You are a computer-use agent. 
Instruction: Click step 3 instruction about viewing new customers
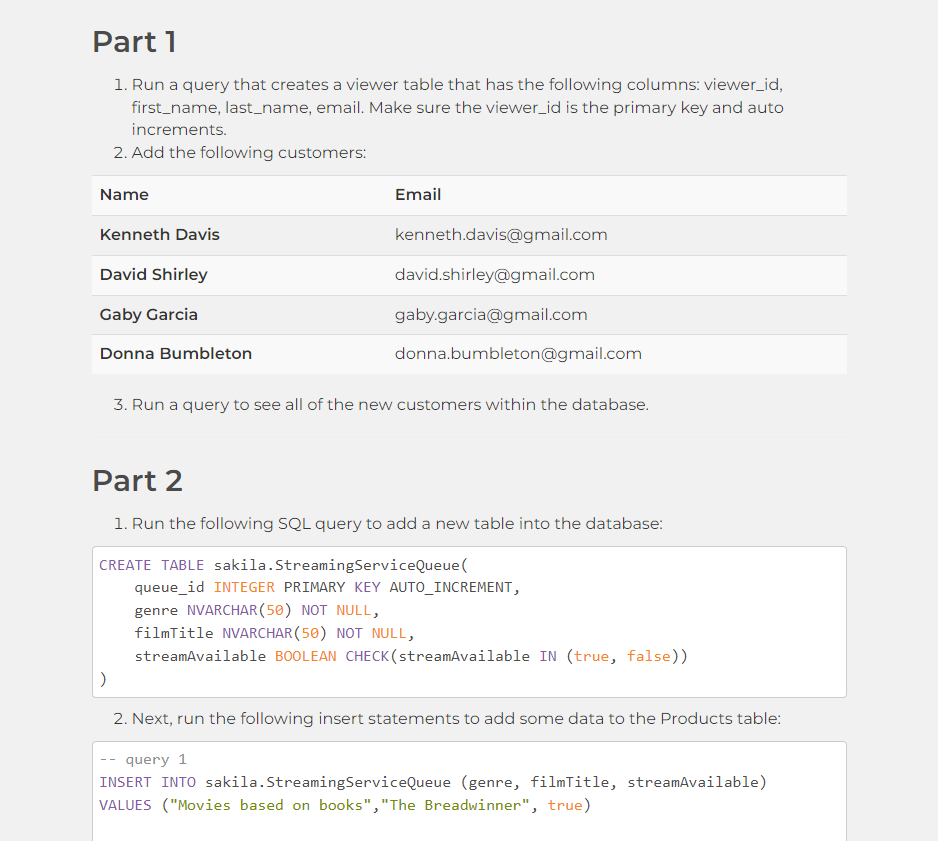390,404
